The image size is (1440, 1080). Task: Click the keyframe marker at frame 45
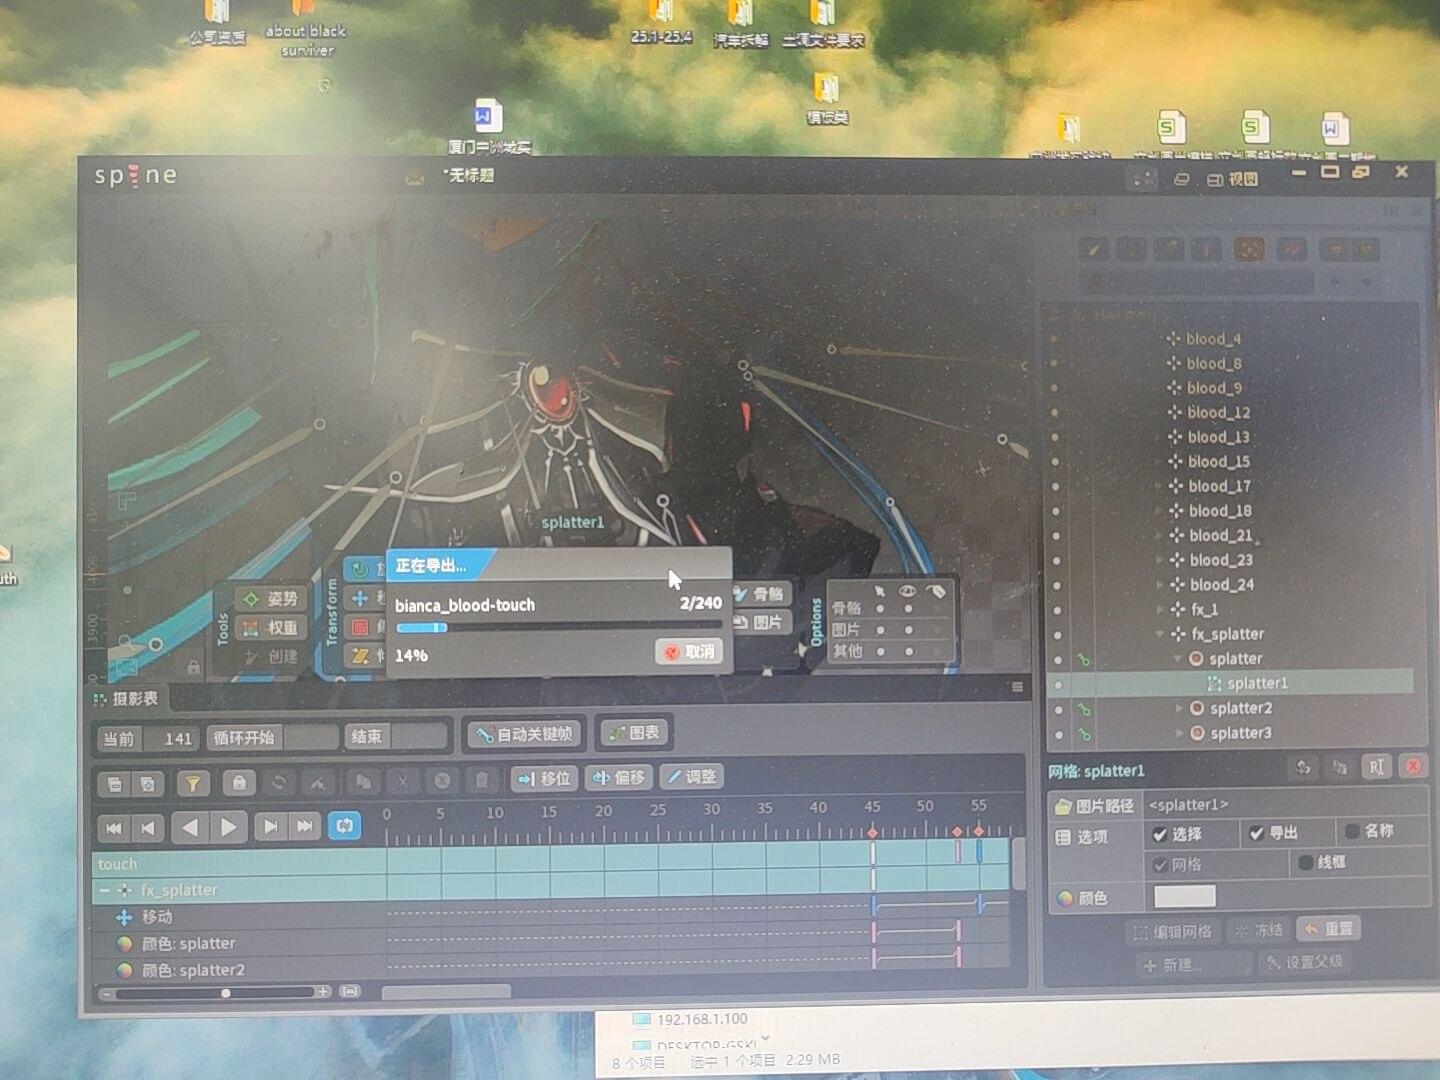pyautogui.click(x=872, y=832)
